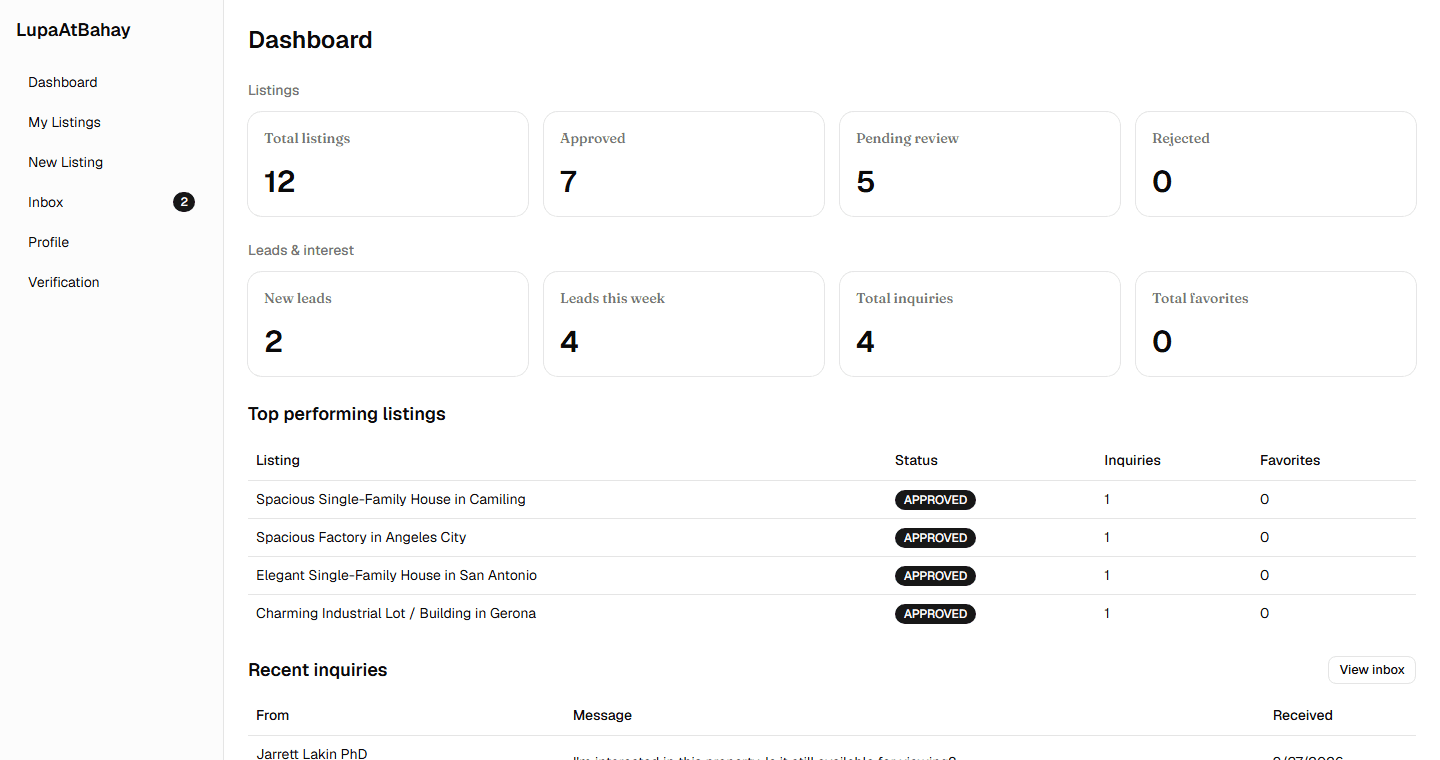Screen dimensions: 1440x760
Task: Click the Total favorites card
Action: click(1276, 324)
